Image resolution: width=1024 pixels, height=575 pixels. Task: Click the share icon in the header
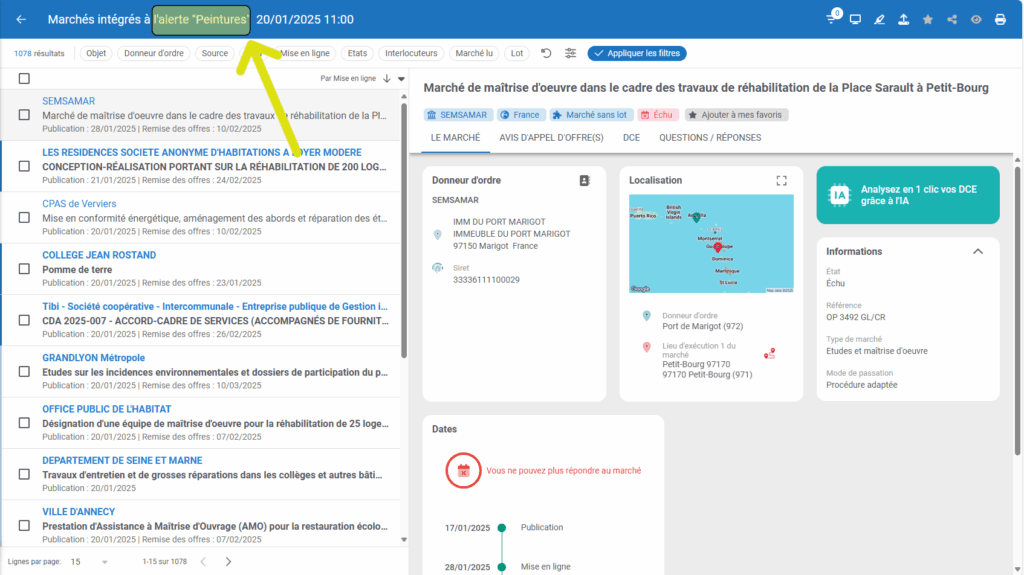pyautogui.click(x=951, y=20)
